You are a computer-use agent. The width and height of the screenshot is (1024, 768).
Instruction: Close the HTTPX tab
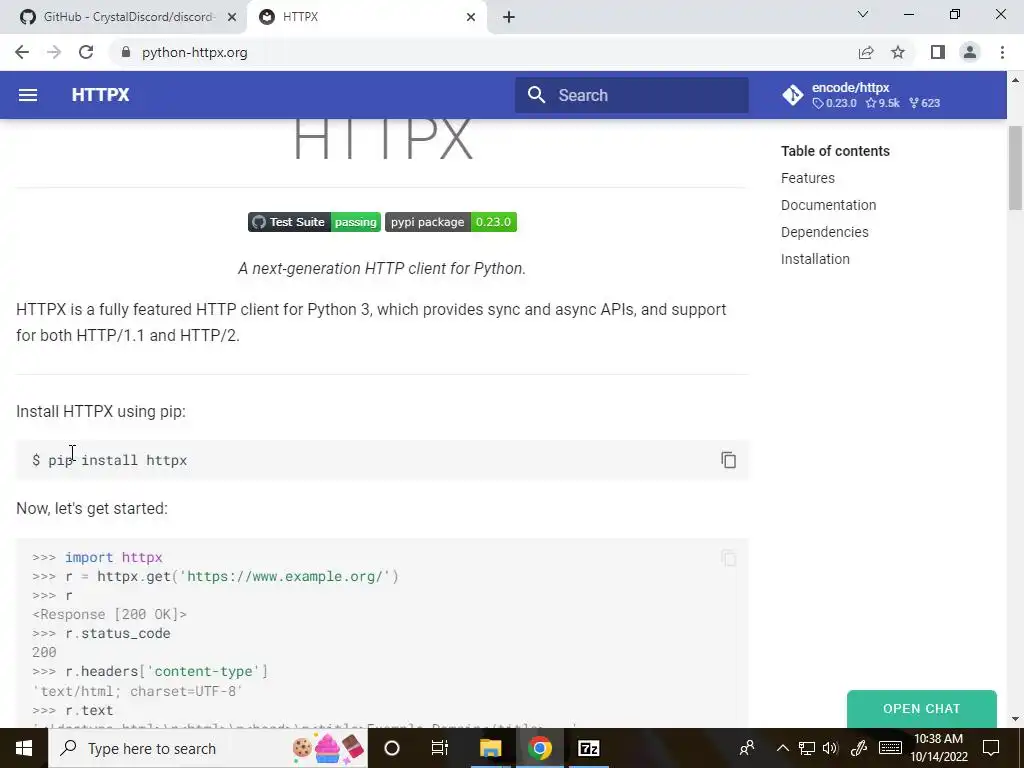(471, 18)
